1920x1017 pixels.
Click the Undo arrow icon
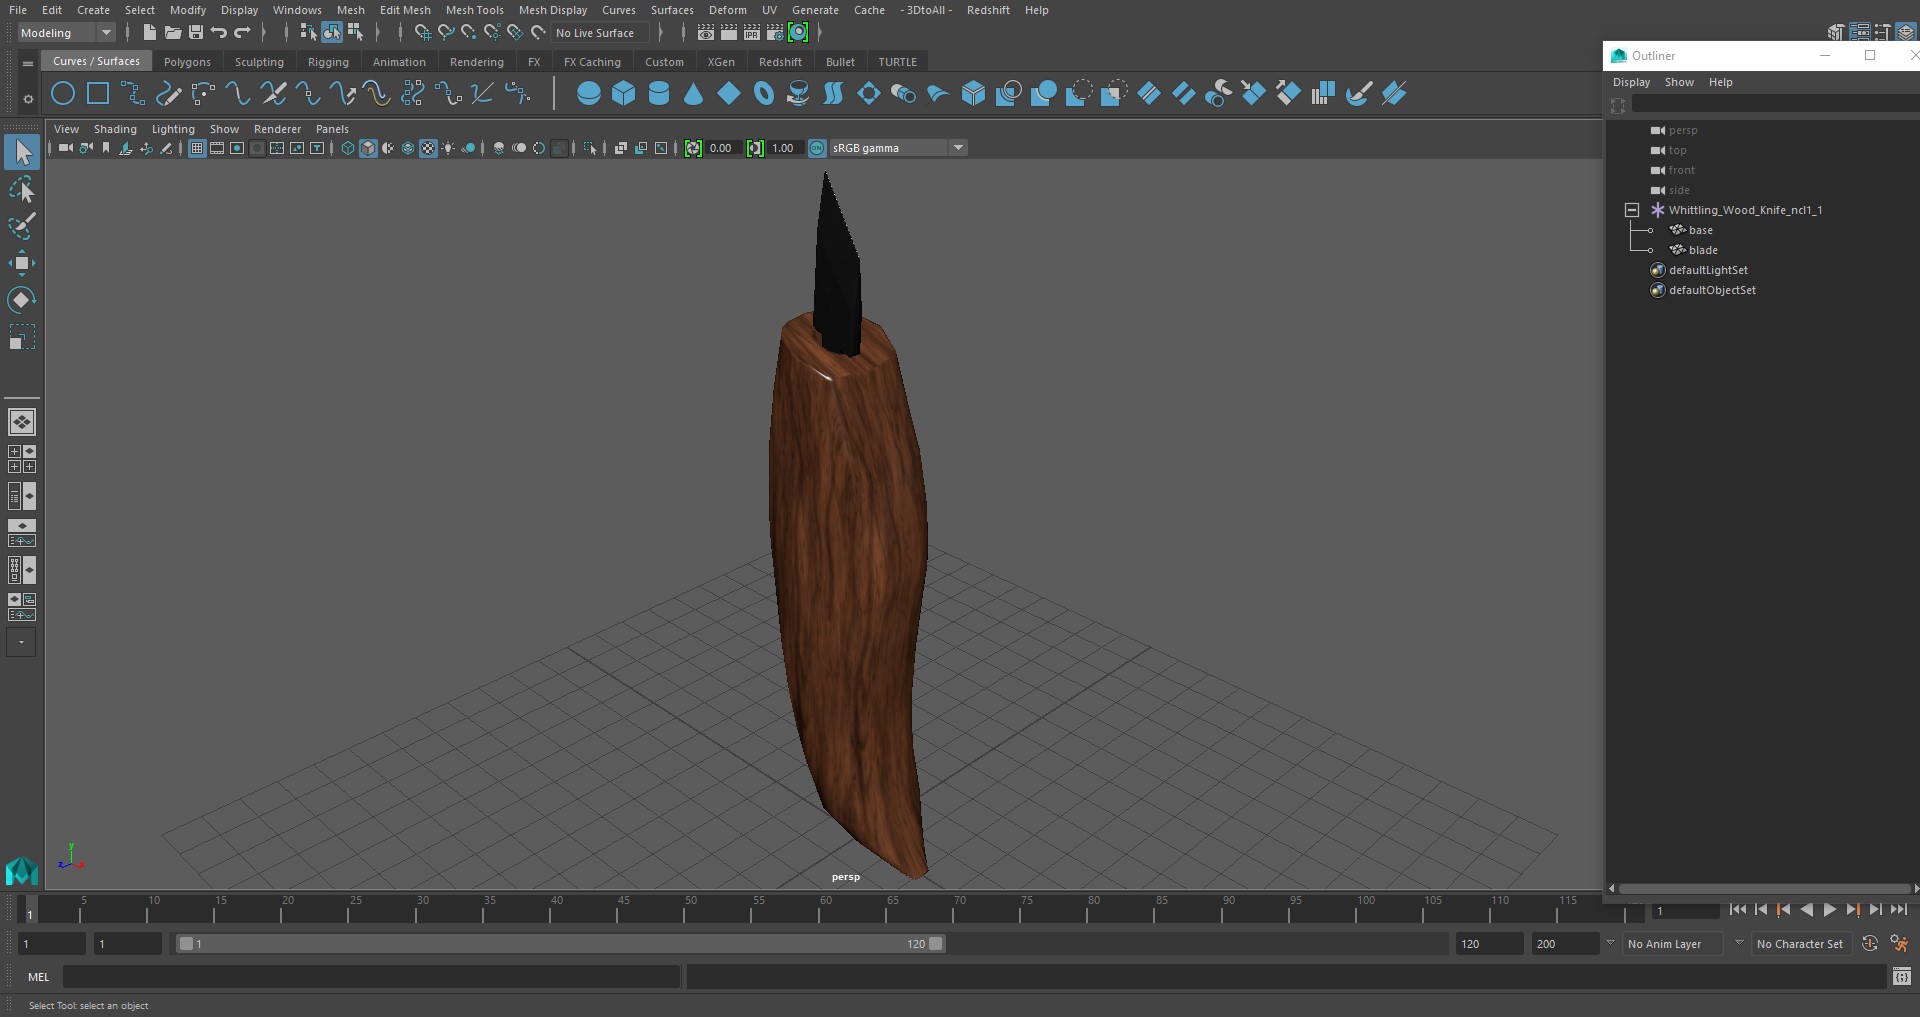[219, 33]
